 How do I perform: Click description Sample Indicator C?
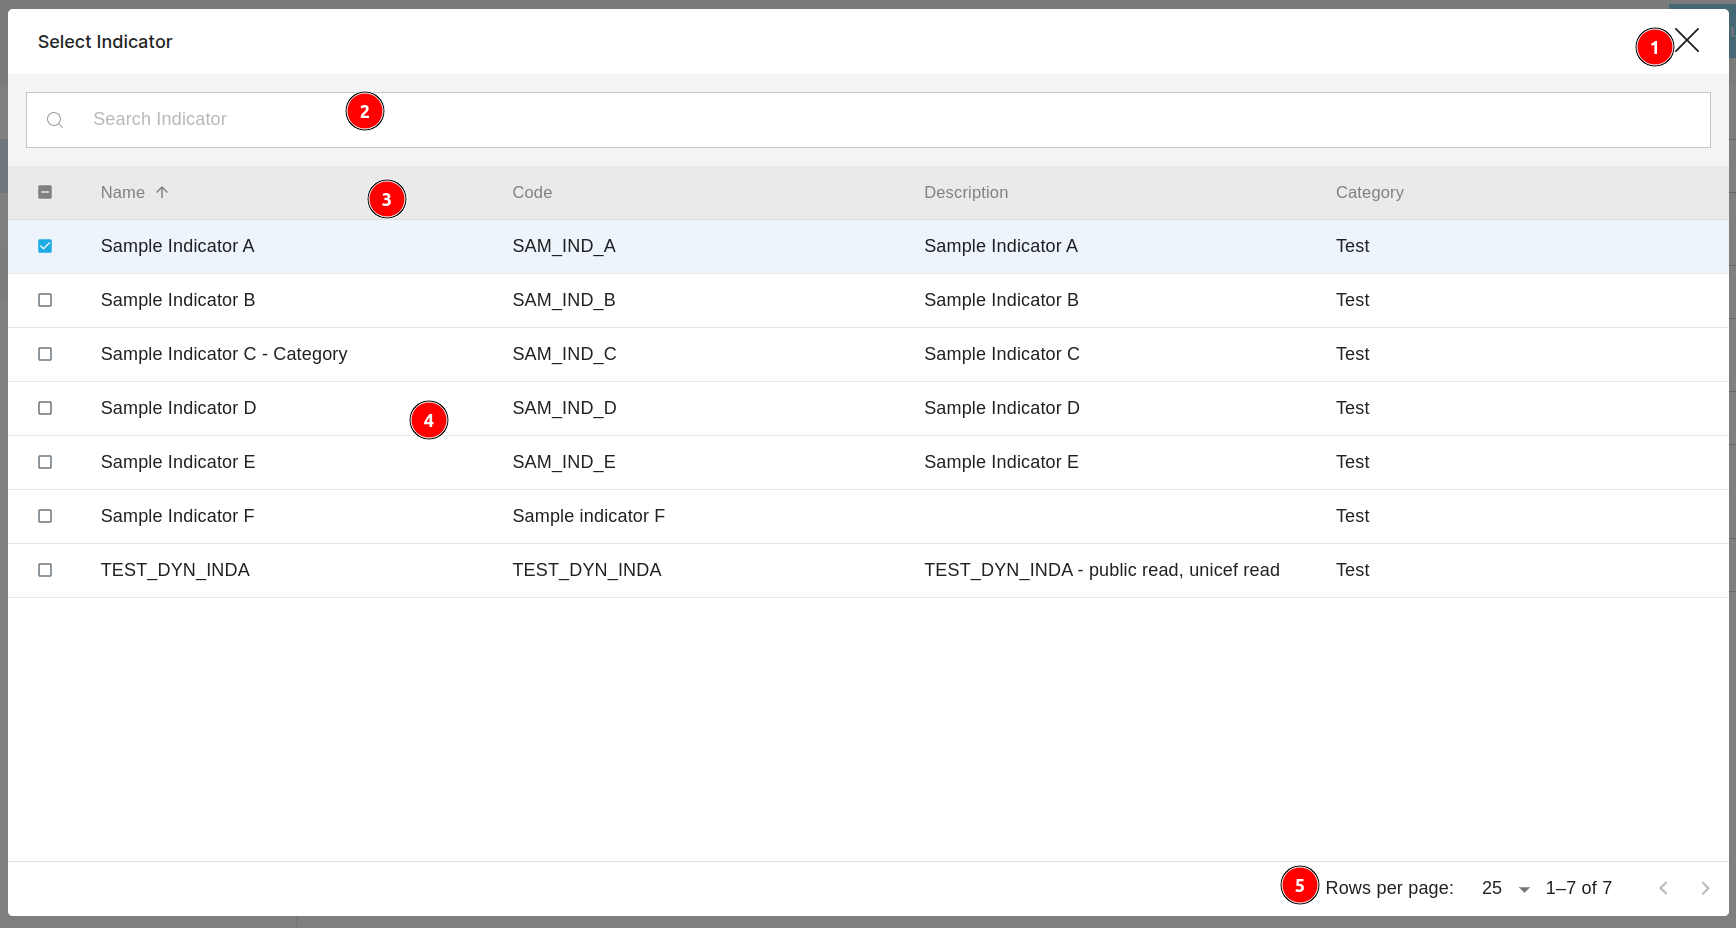click(1002, 354)
